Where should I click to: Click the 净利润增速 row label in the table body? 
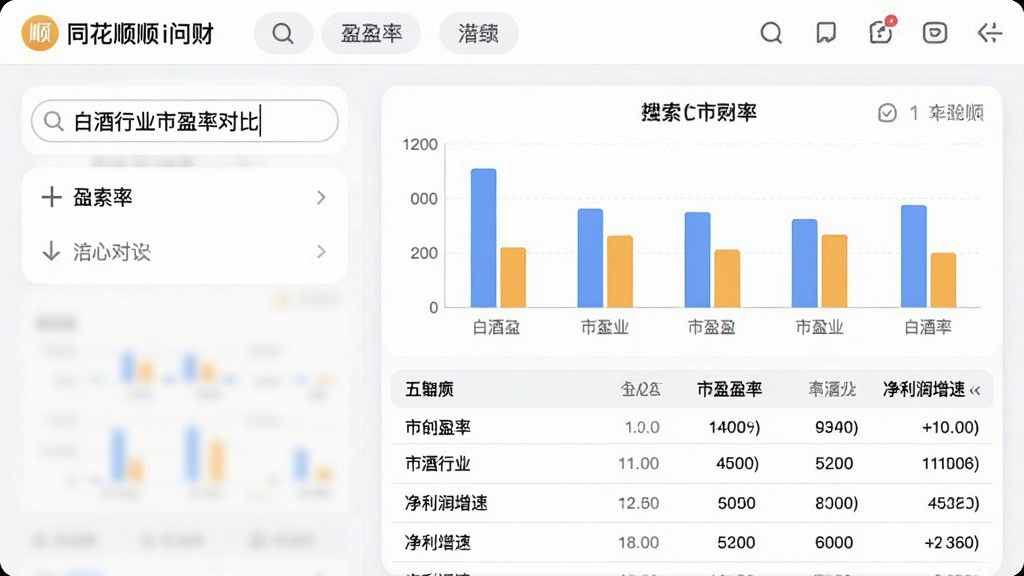click(446, 503)
